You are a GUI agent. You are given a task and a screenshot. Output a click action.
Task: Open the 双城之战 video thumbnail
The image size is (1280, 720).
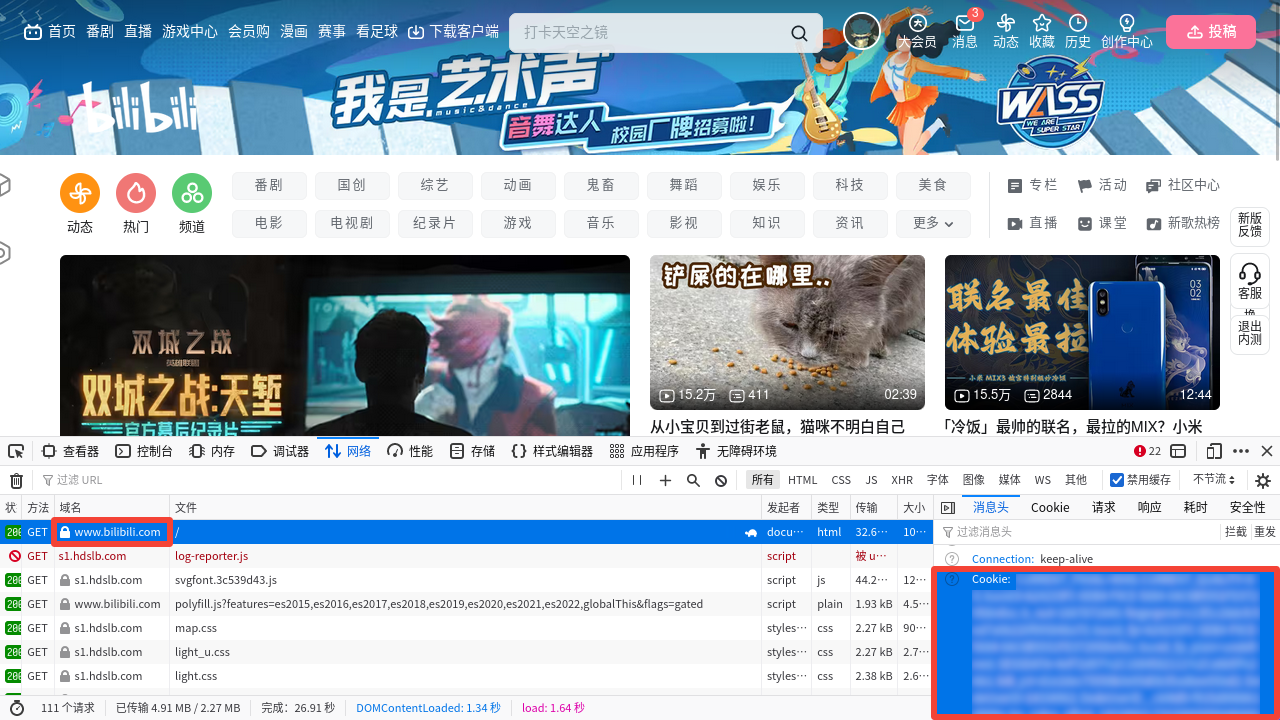(345, 345)
